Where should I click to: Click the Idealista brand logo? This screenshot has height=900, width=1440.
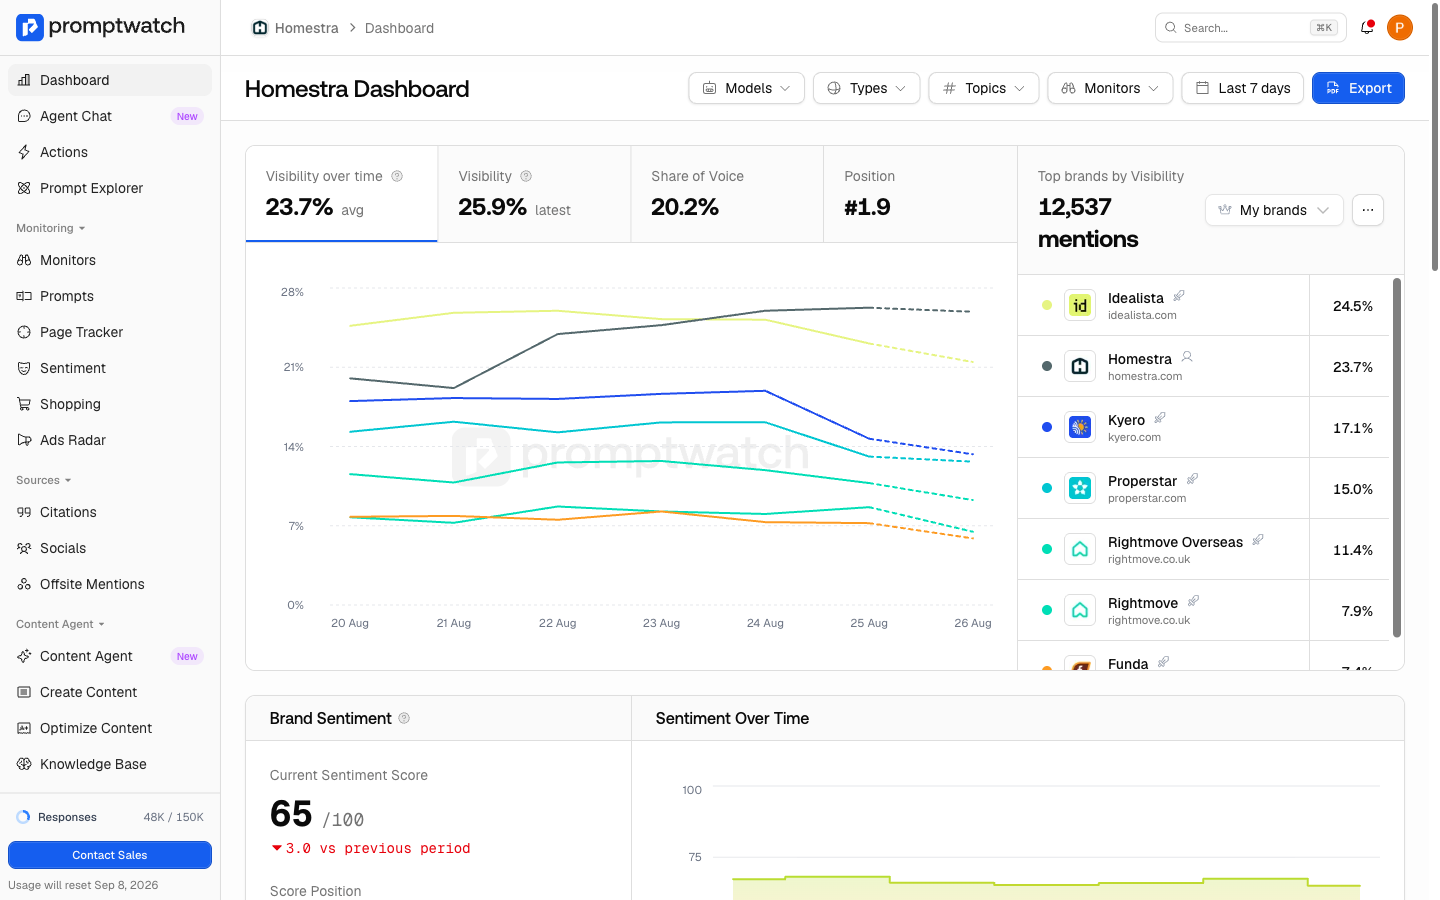click(1080, 305)
